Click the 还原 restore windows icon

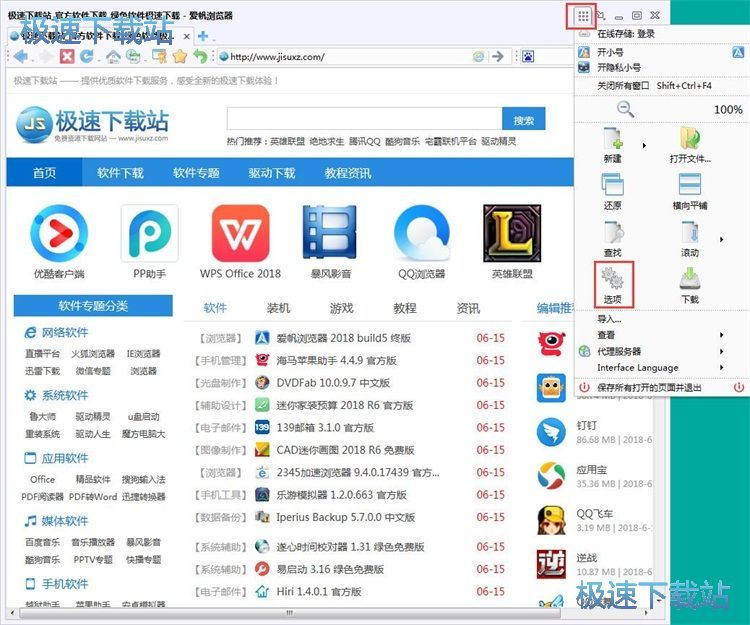(x=613, y=185)
